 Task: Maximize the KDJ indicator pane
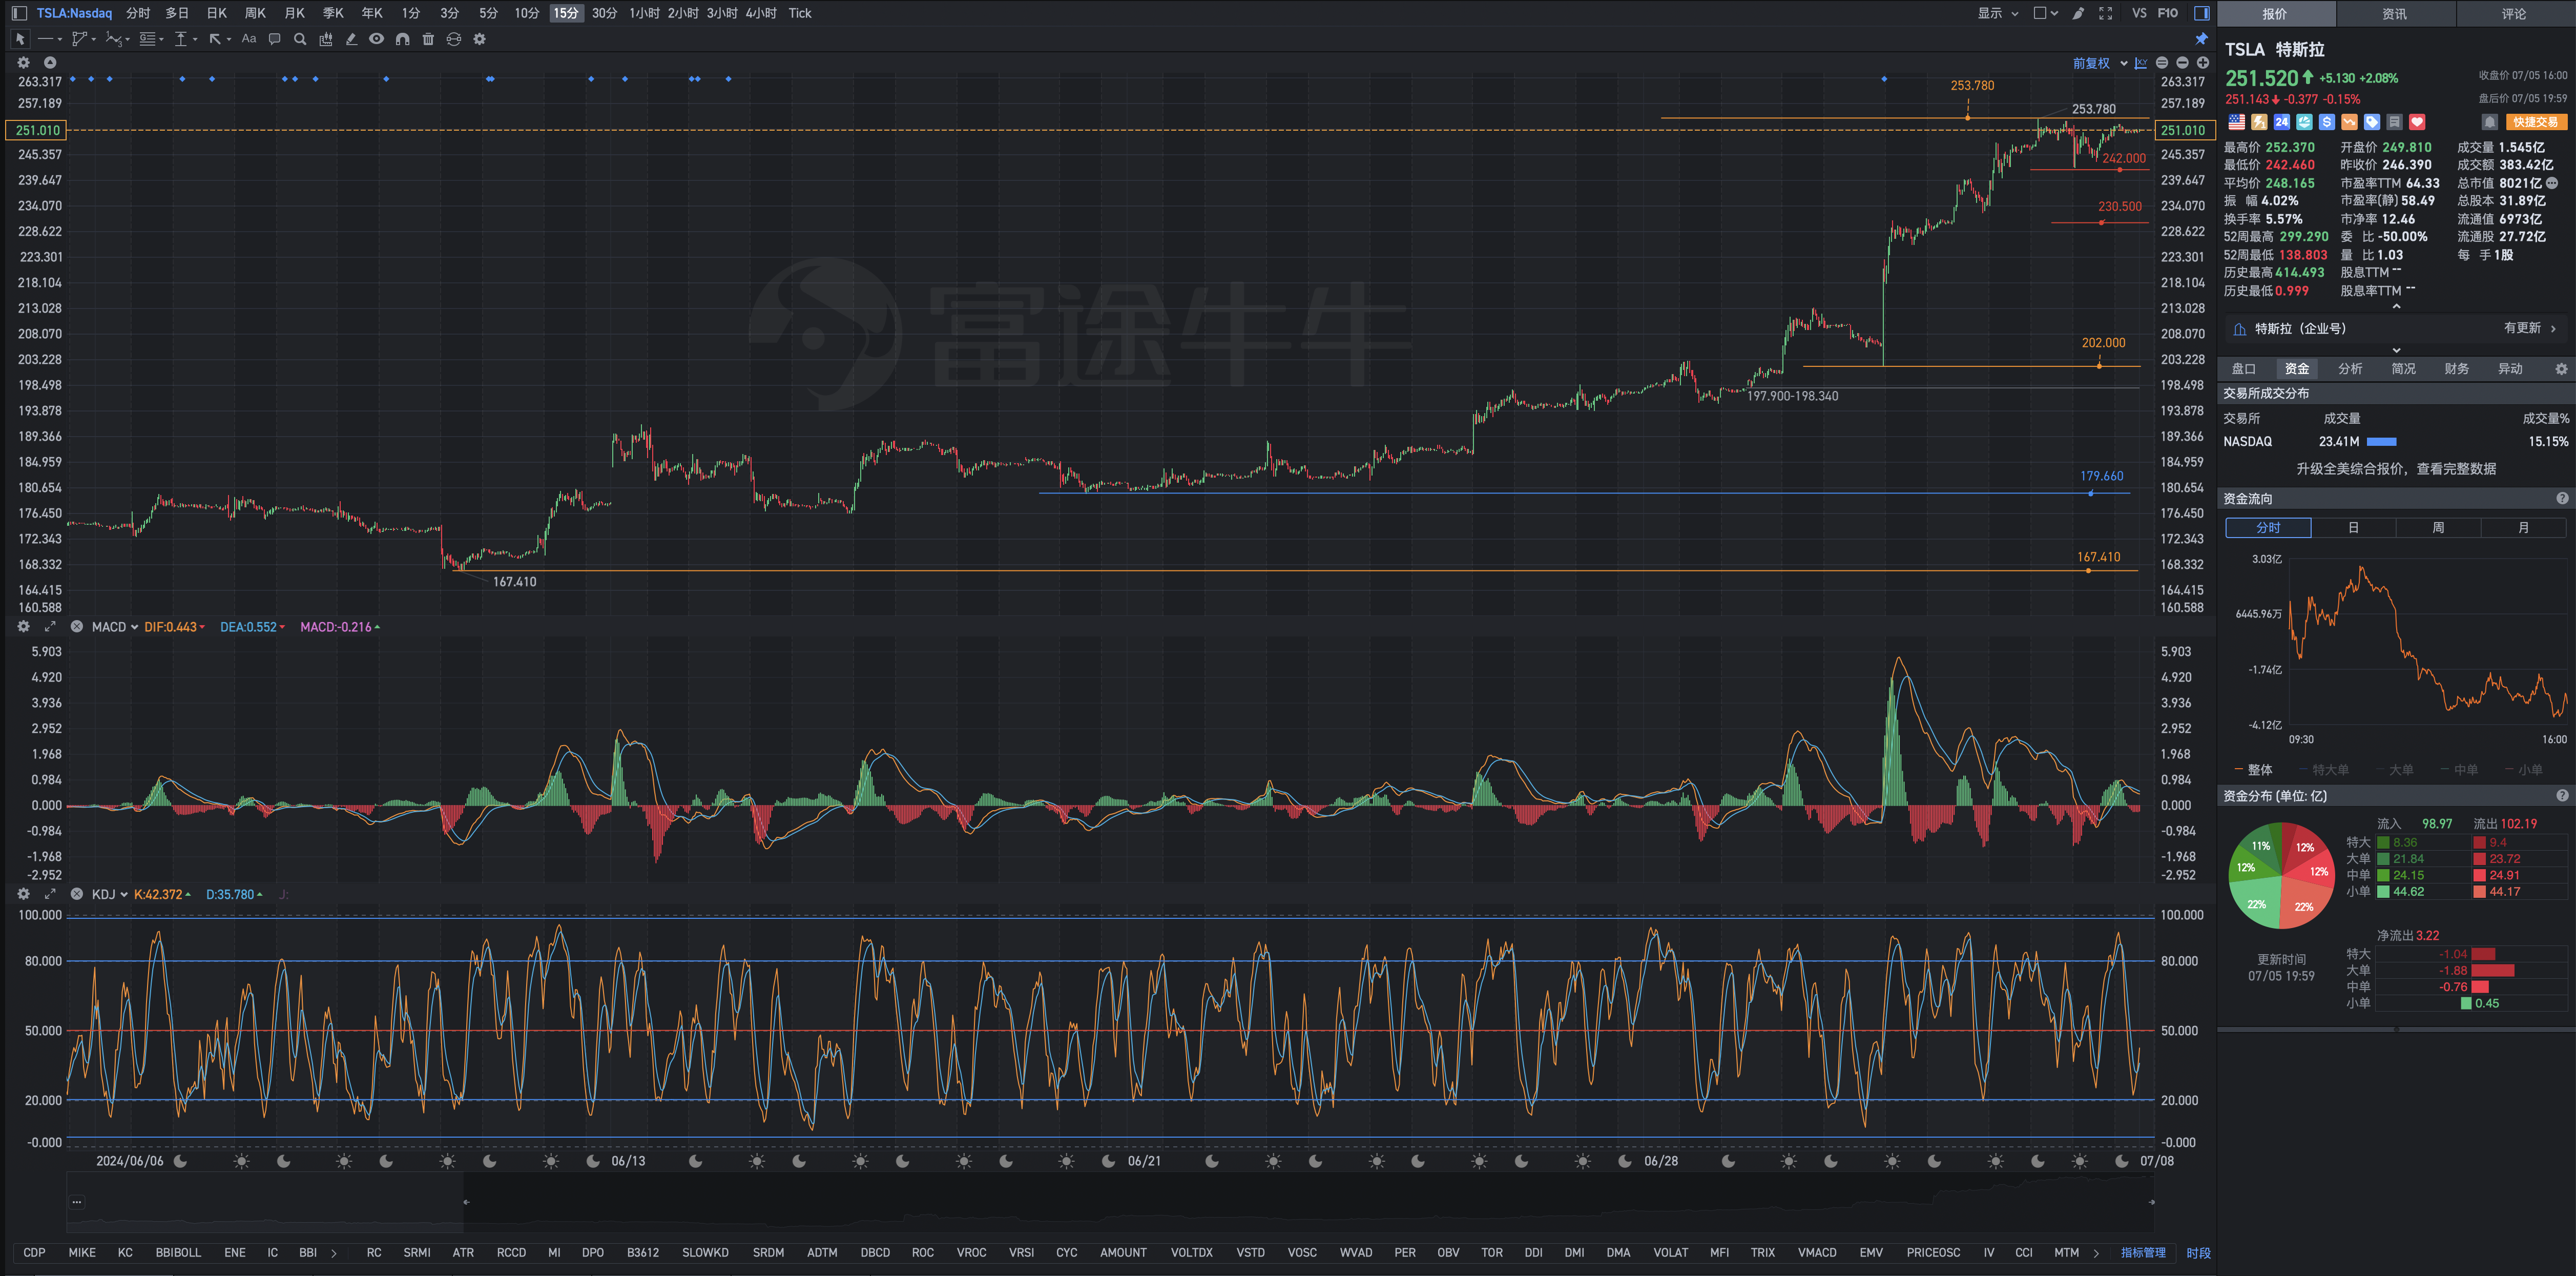[x=50, y=894]
